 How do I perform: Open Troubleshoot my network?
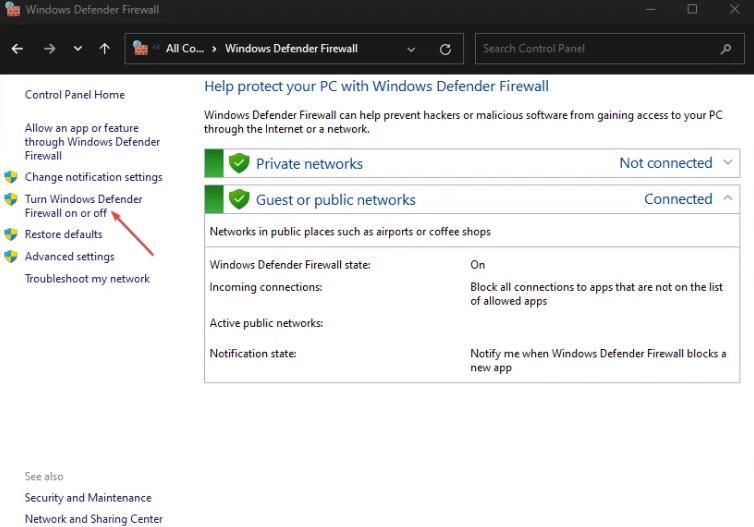[88, 279]
